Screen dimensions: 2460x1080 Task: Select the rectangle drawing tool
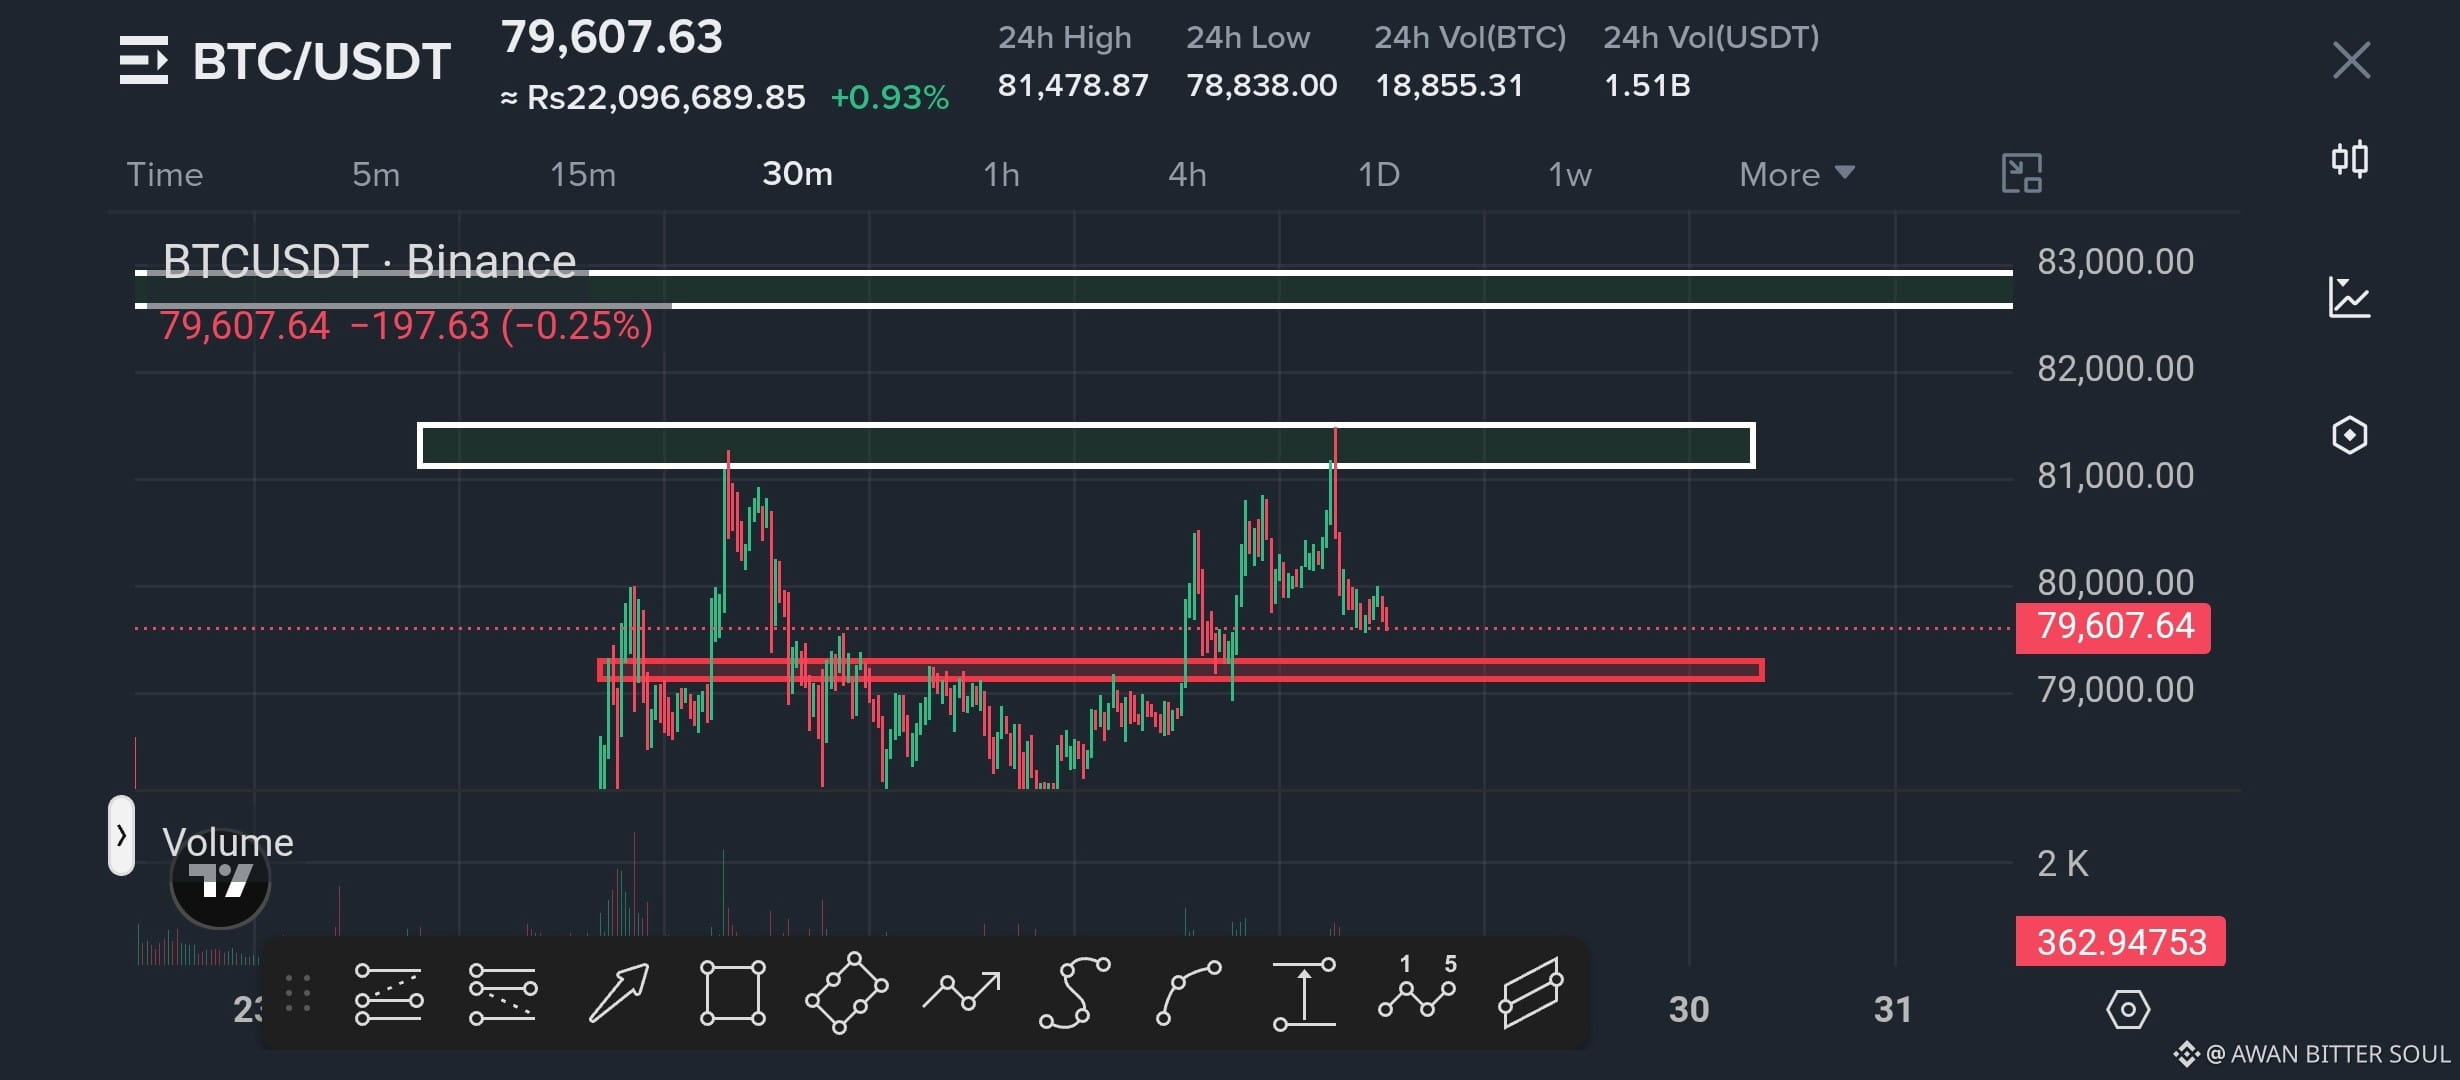point(732,993)
